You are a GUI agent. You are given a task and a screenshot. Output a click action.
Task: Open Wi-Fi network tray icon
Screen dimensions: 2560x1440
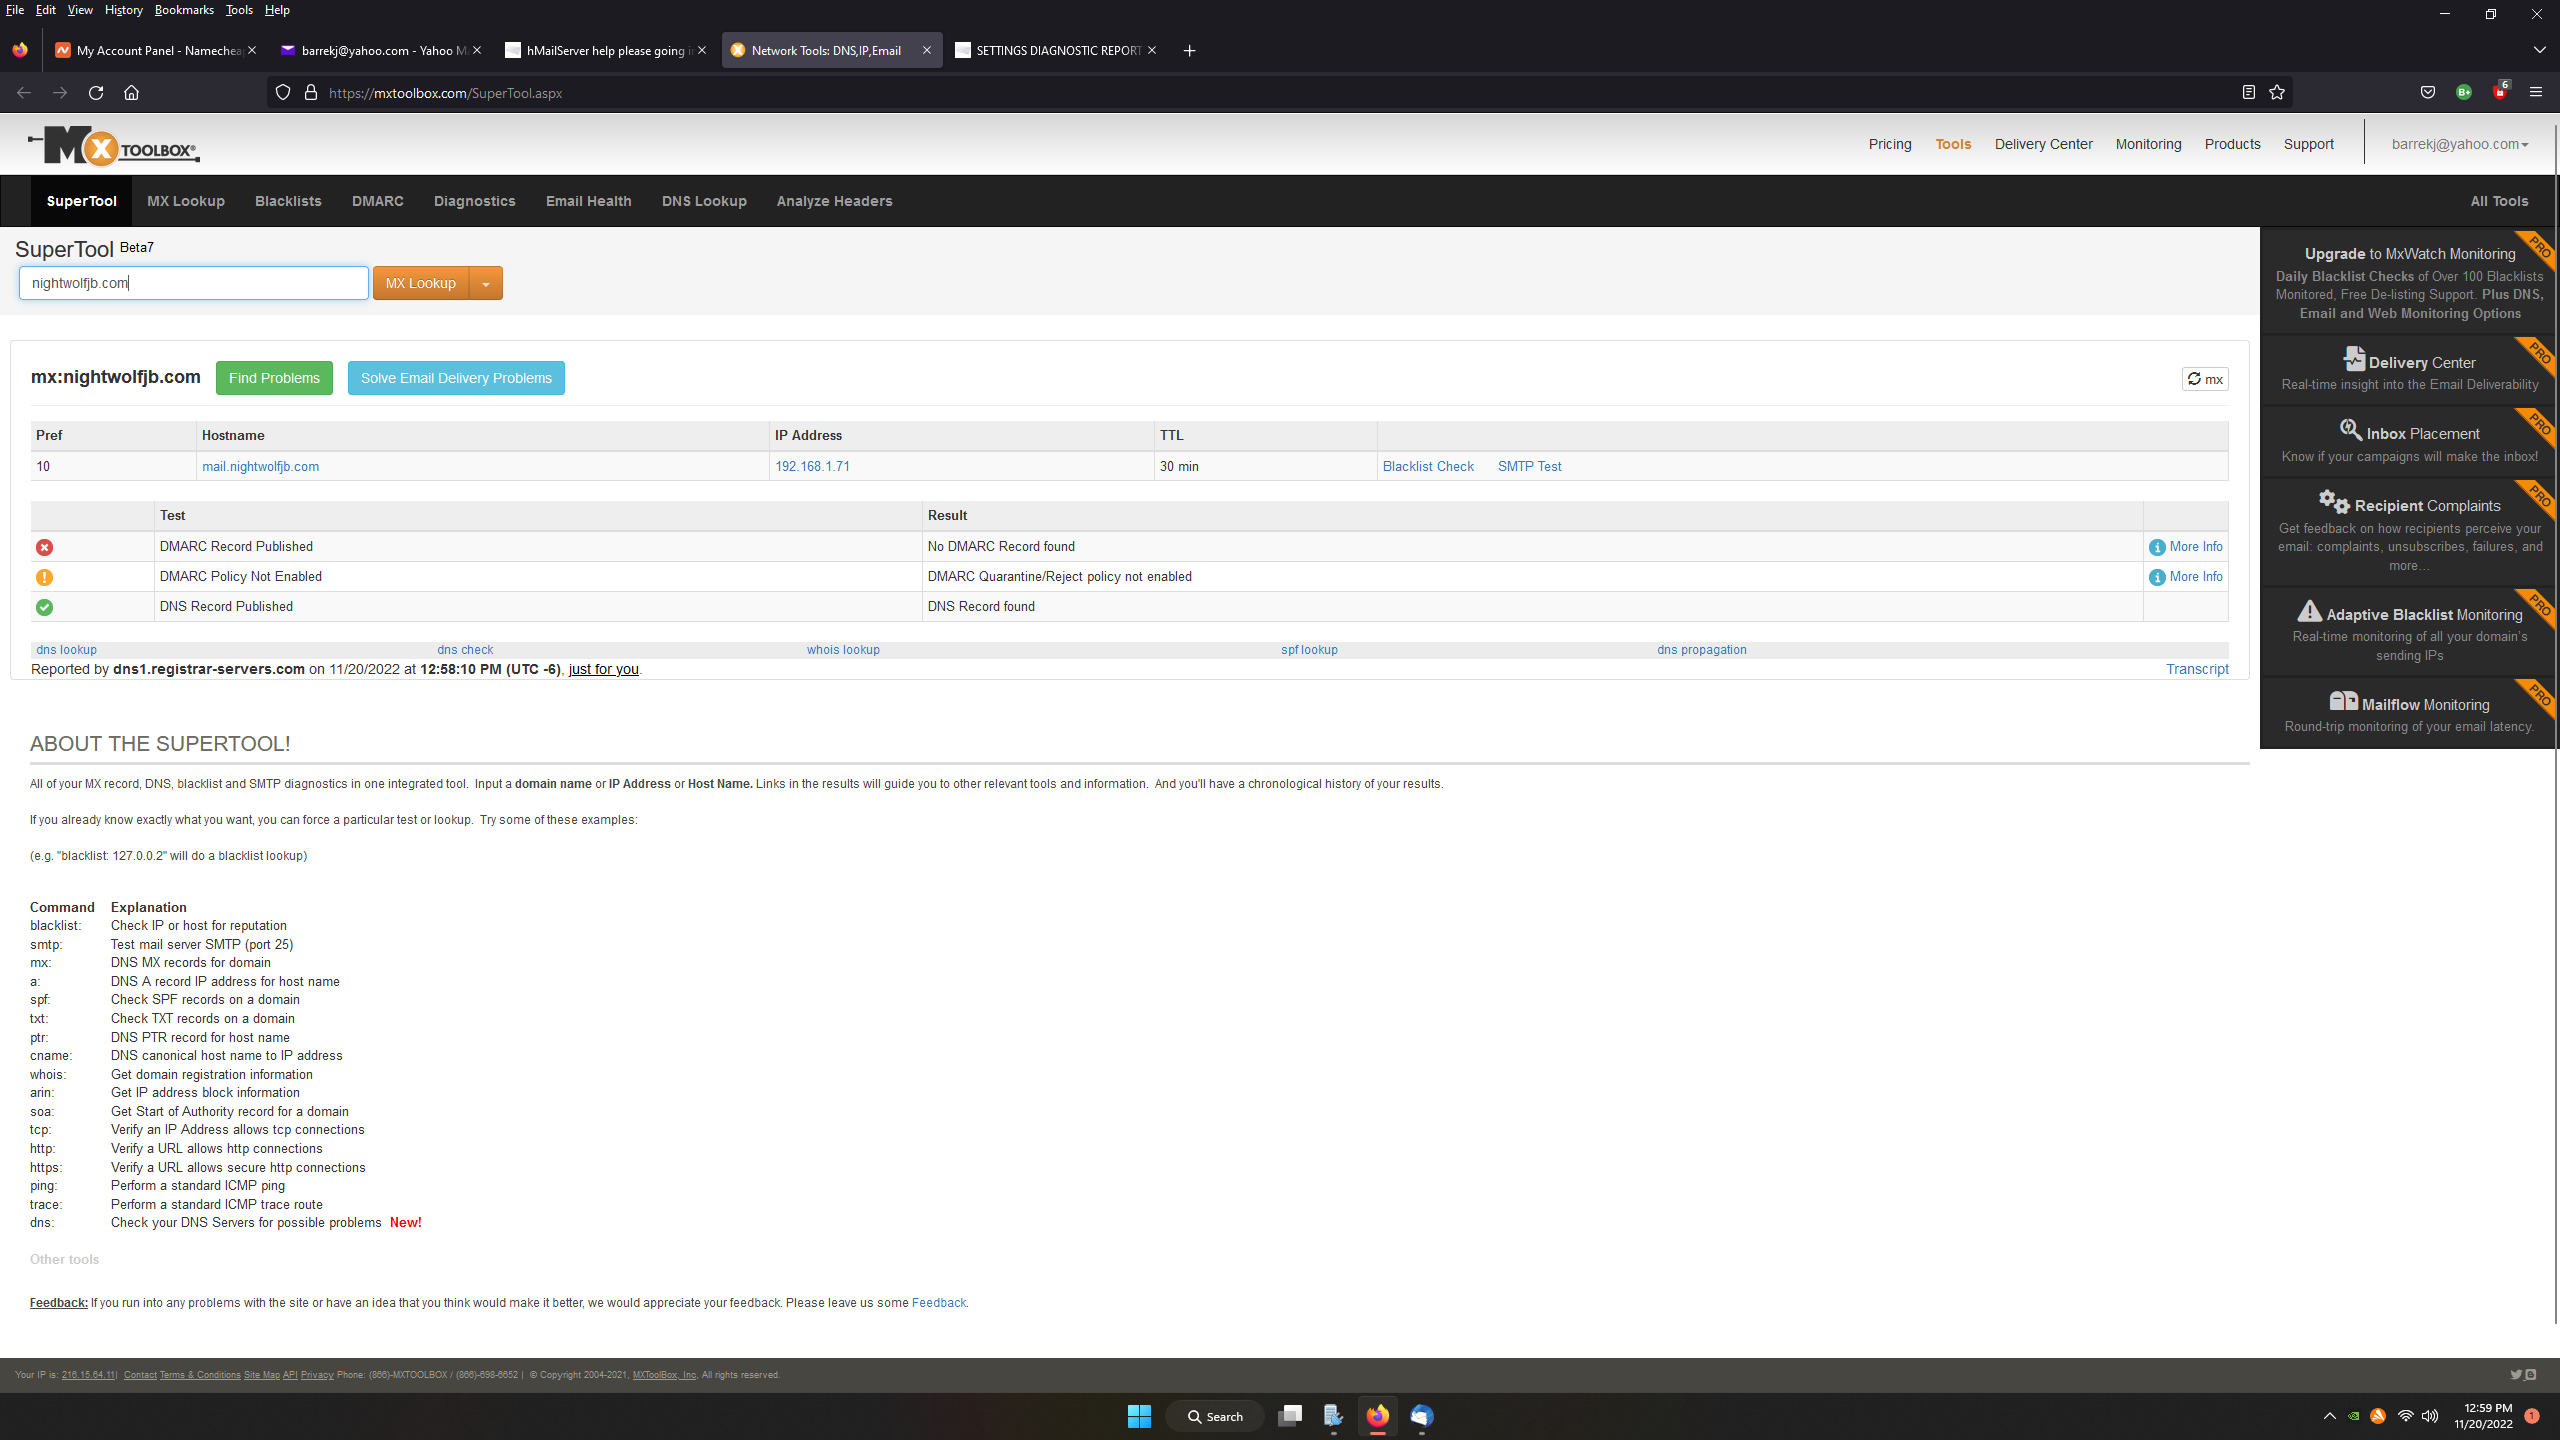click(x=2406, y=1416)
